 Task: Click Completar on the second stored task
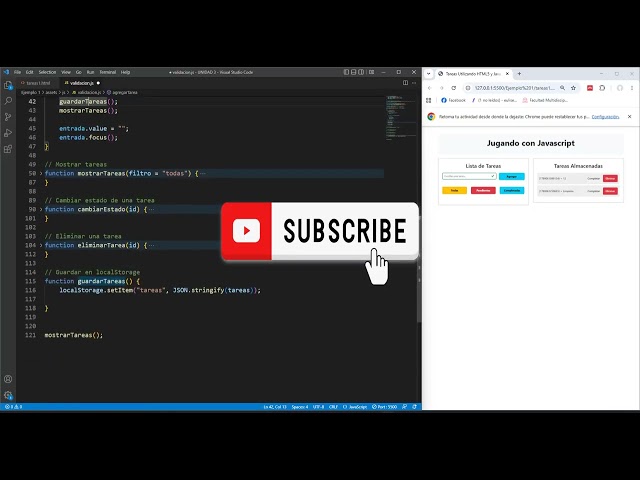click(x=593, y=191)
